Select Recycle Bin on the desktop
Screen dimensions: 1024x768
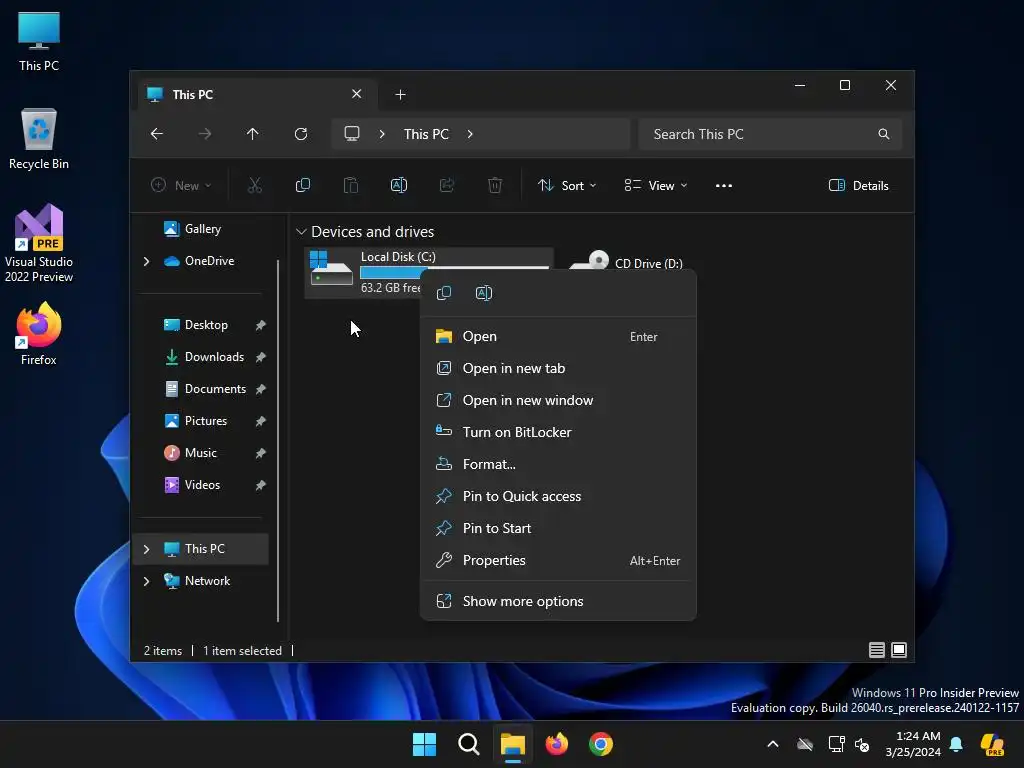point(39,138)
